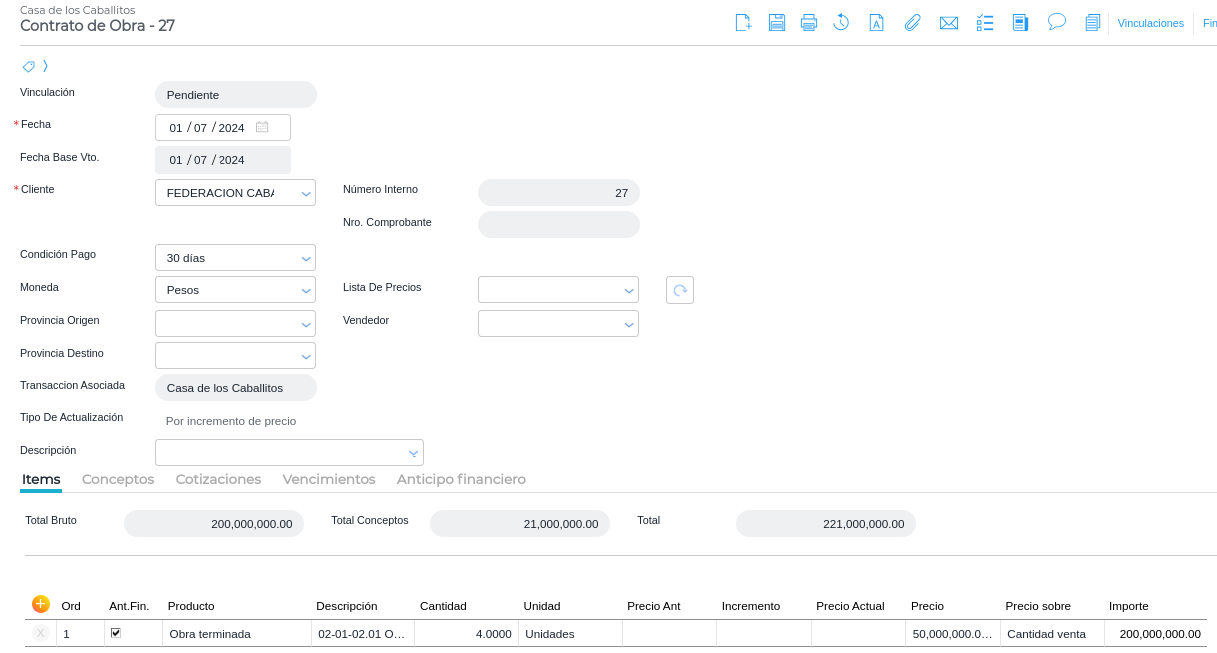Click the paperclip attachments icon
Viewport: 1217px width, 653px height.
click(x=912, y=23)
